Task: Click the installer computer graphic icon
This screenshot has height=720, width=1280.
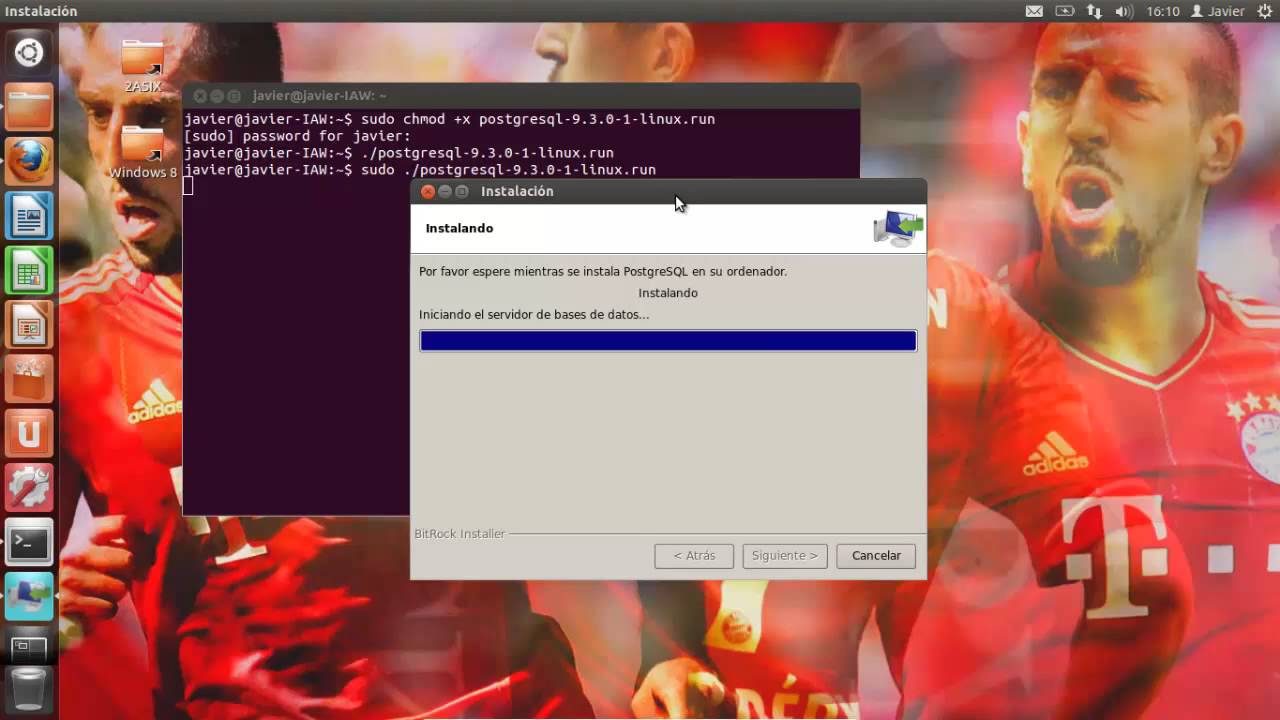Action: click(x=898, y=229)
